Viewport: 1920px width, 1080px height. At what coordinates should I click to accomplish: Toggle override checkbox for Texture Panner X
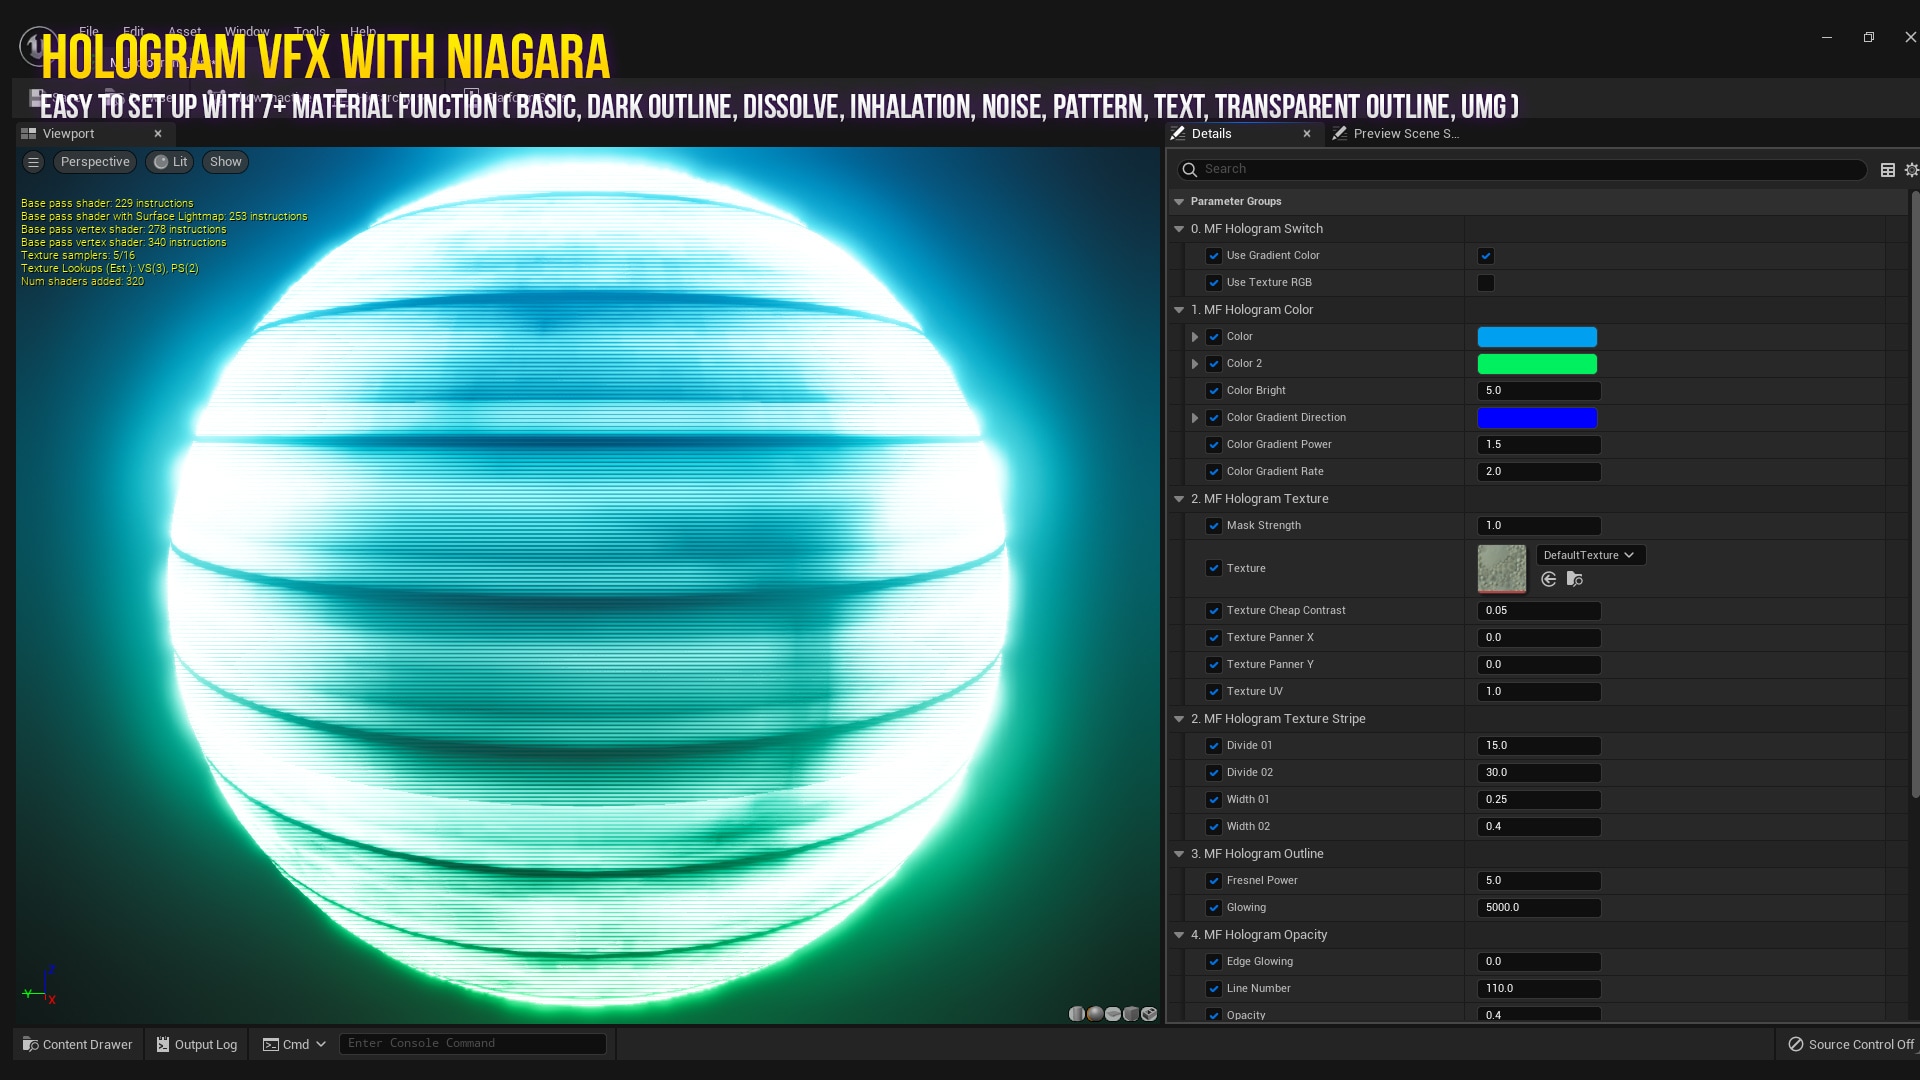1214,638
